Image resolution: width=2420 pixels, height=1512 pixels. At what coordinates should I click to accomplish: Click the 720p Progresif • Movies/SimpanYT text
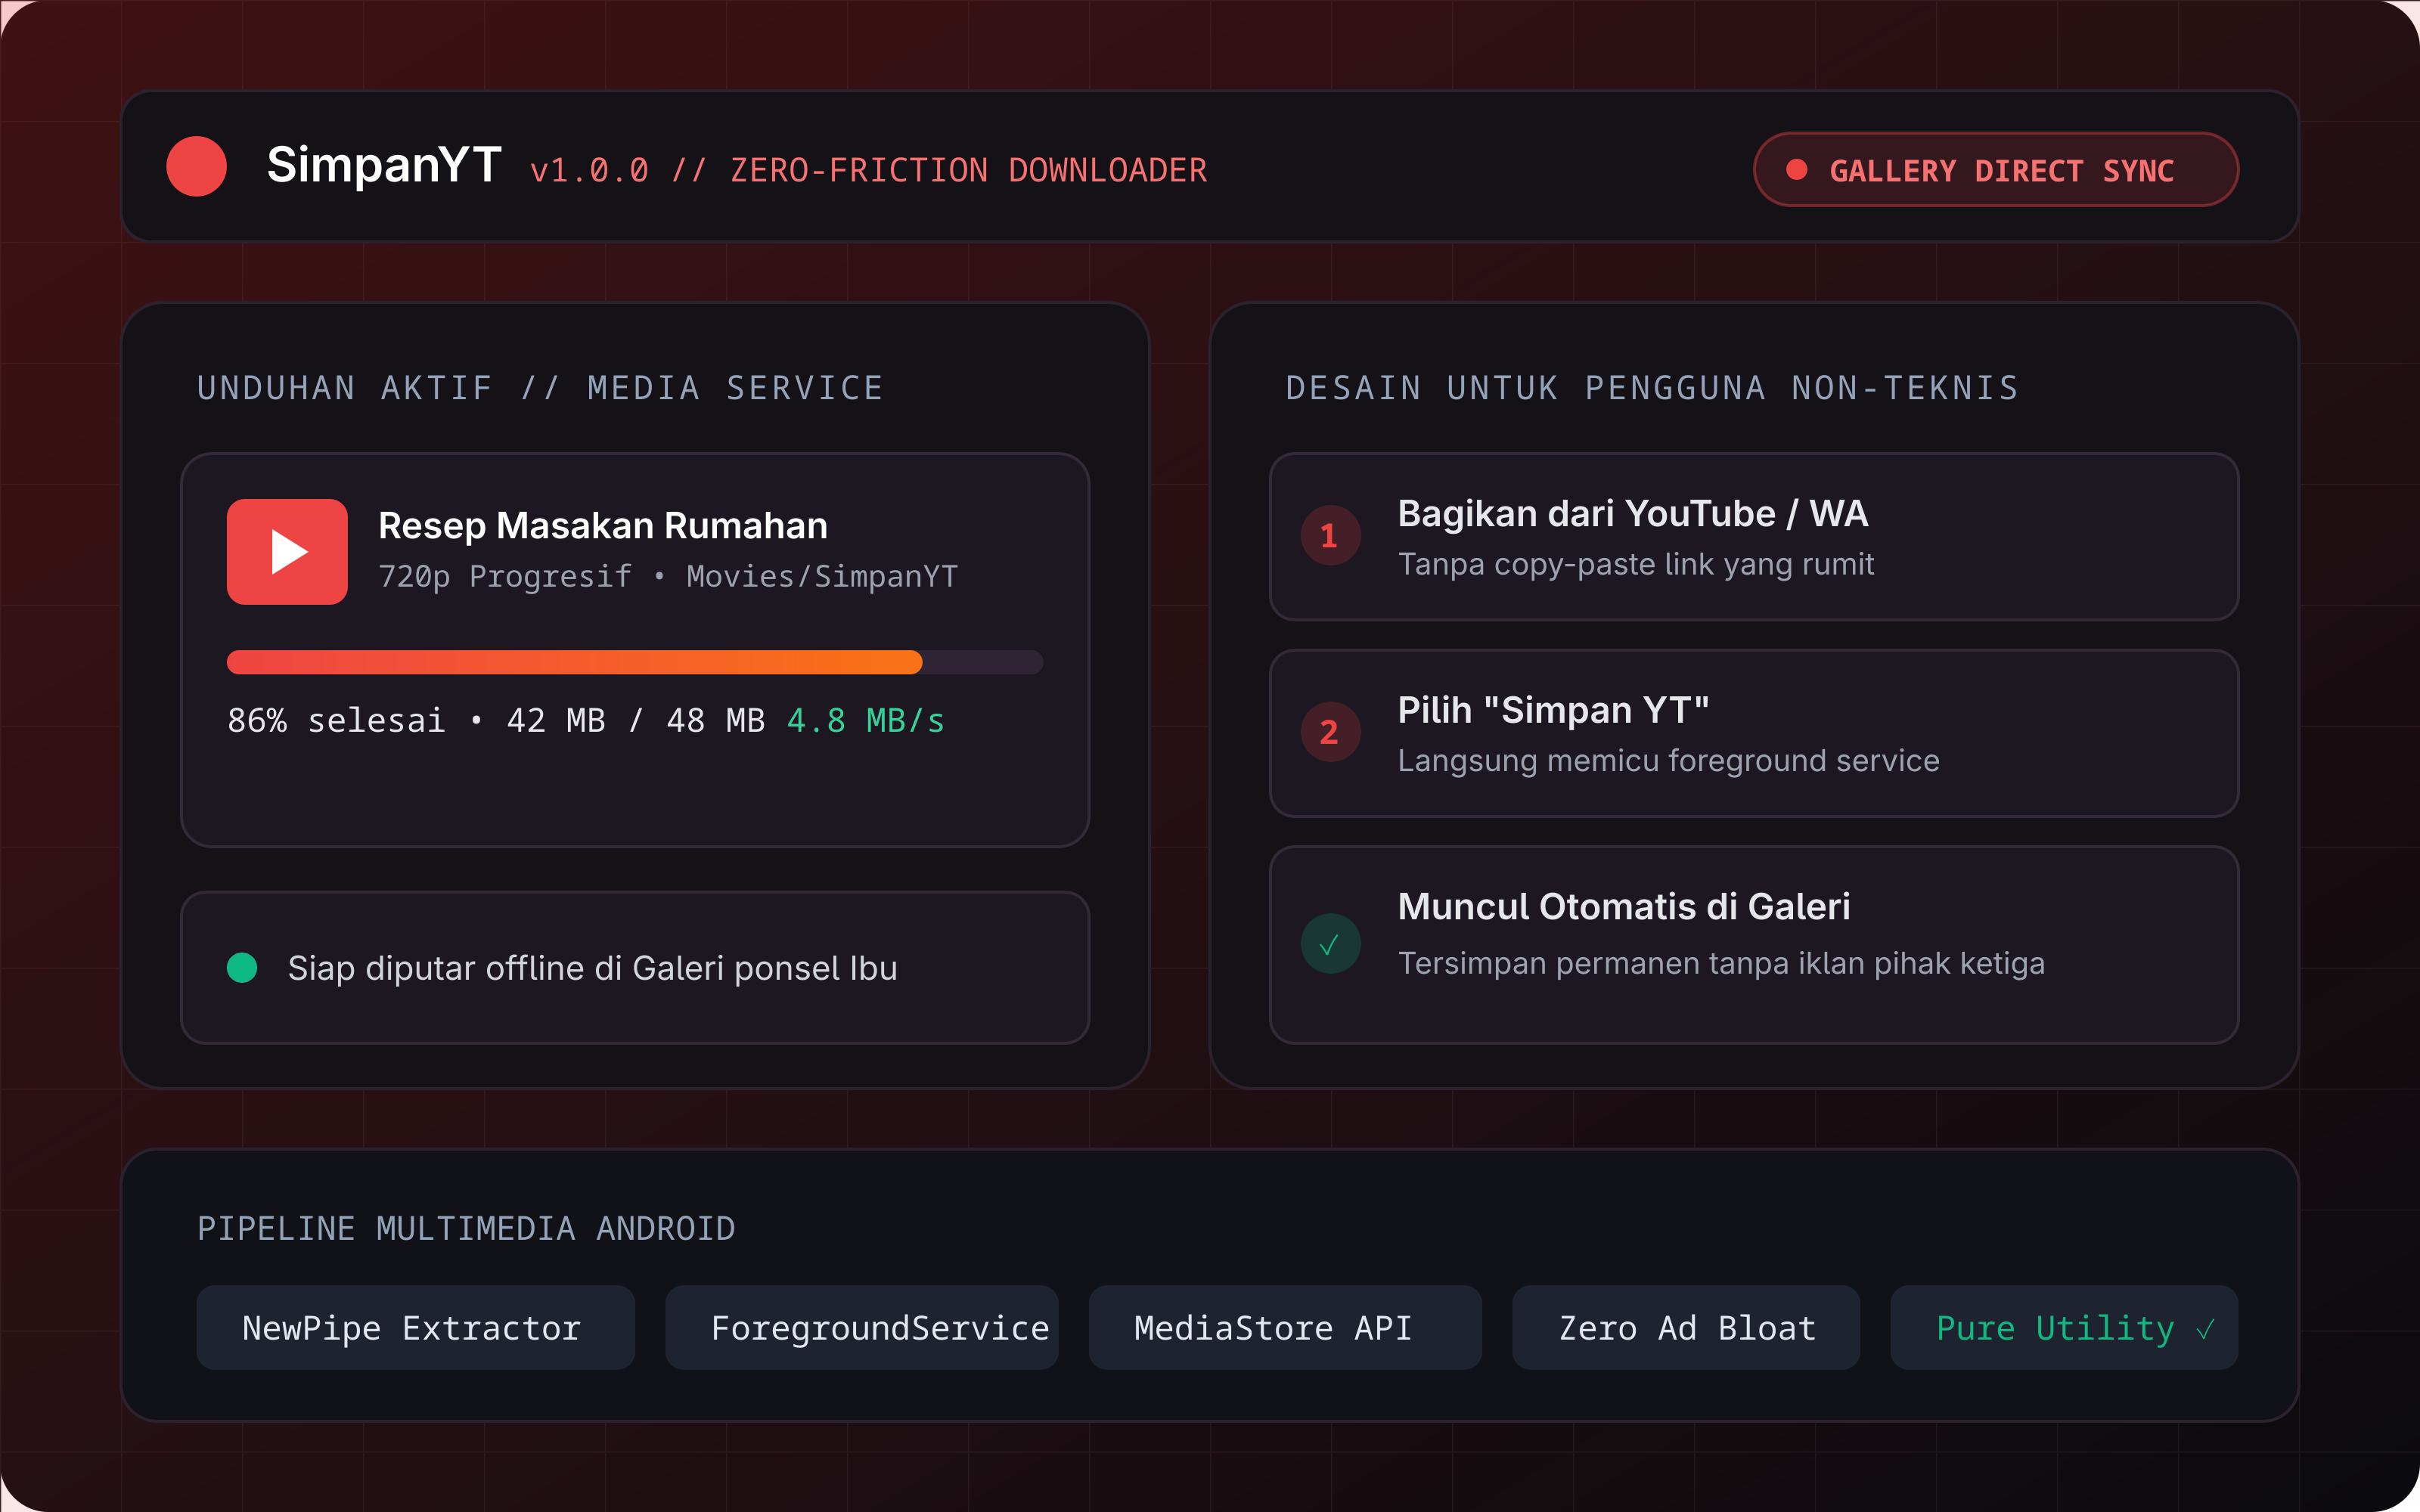(x=668, y=576)
